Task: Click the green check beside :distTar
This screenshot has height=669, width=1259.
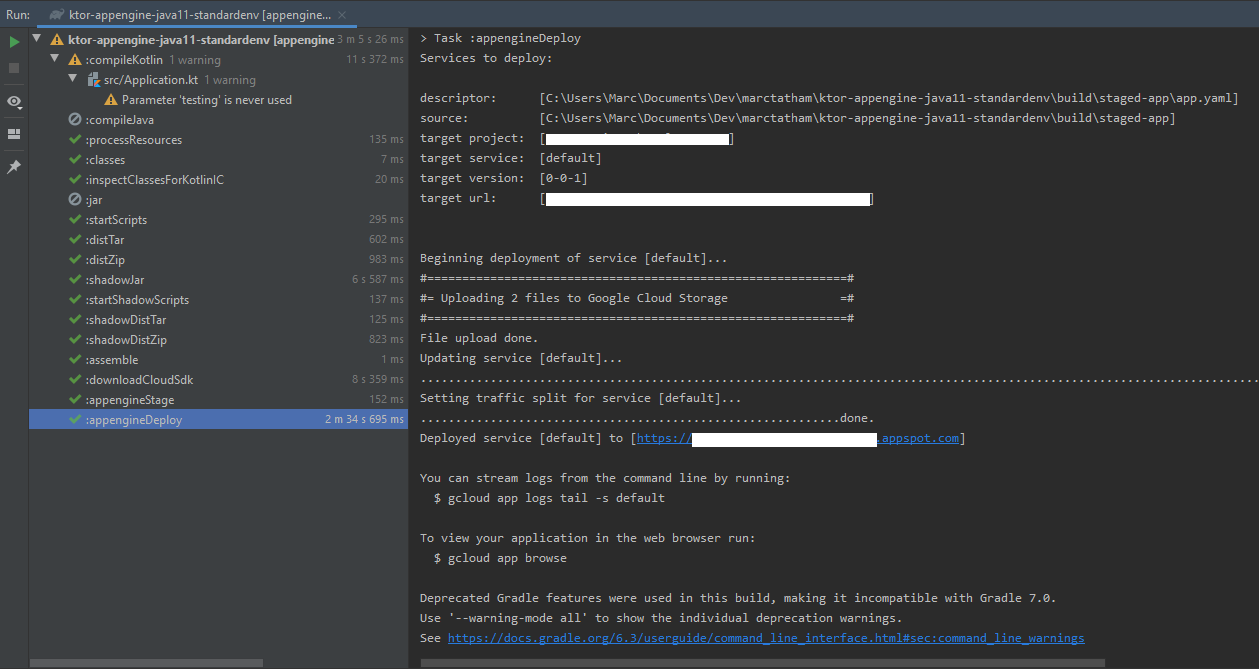Action: 75,240
